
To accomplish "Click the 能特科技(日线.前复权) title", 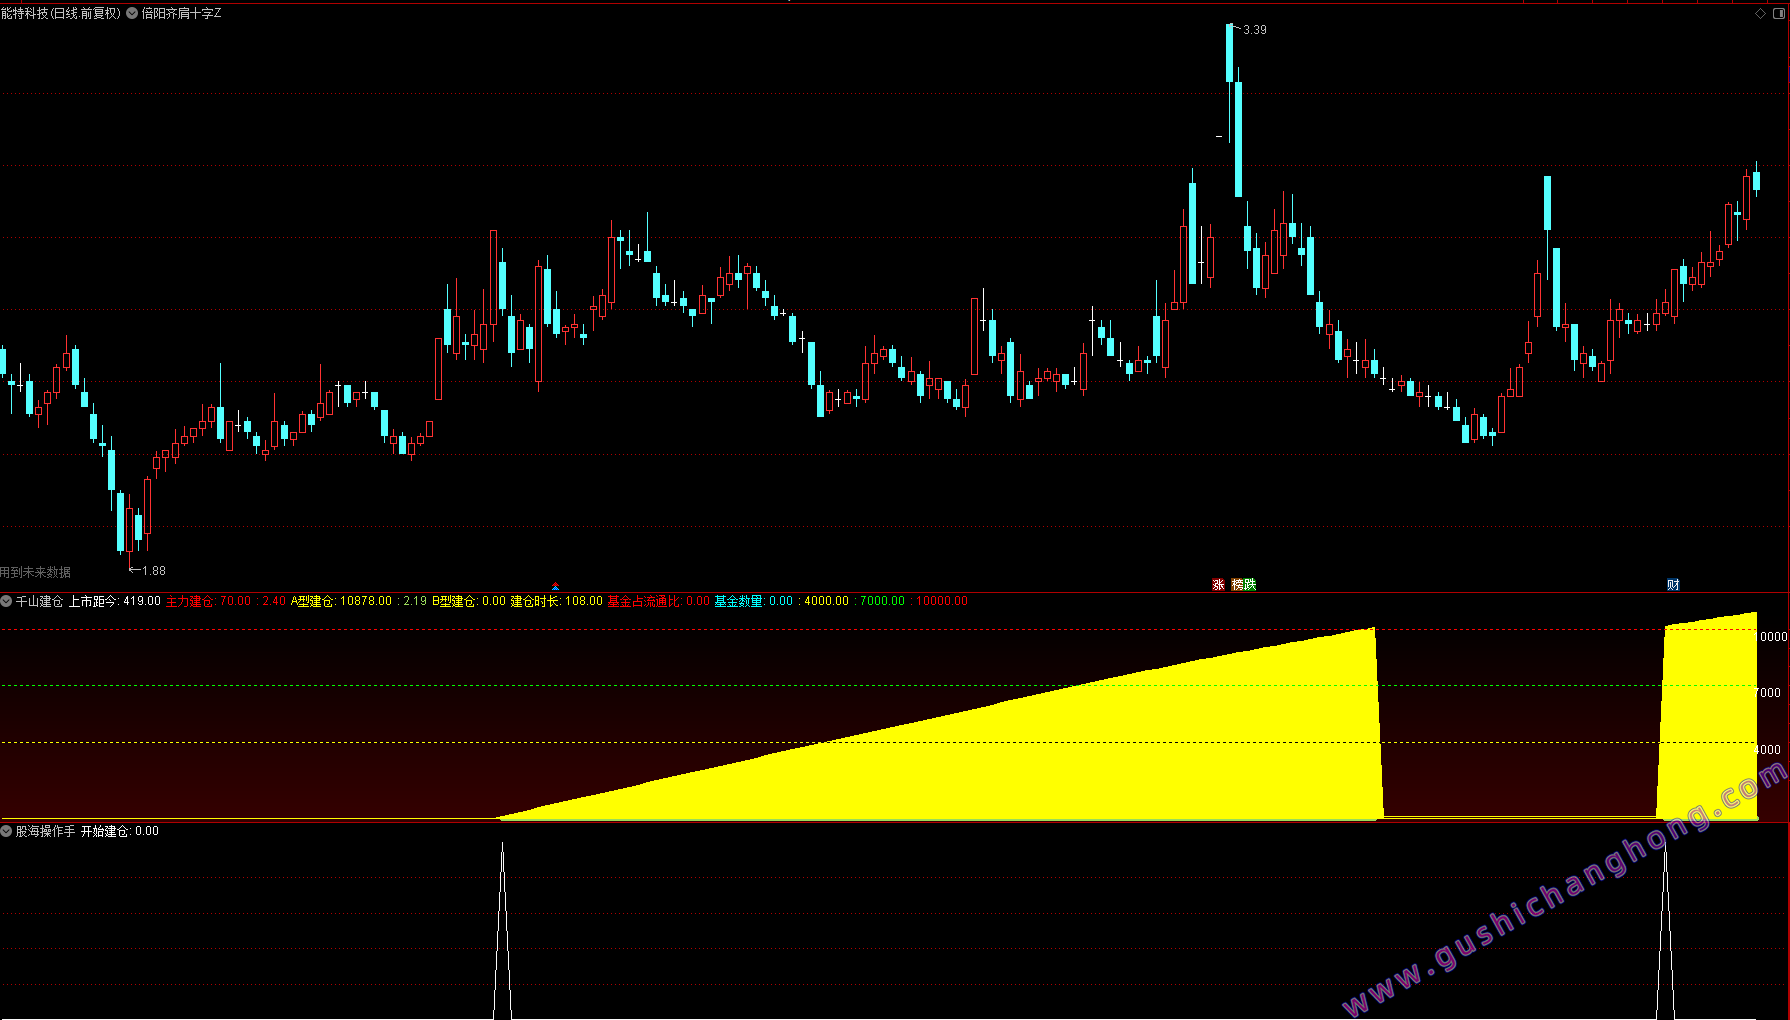I will coord(60,13).
